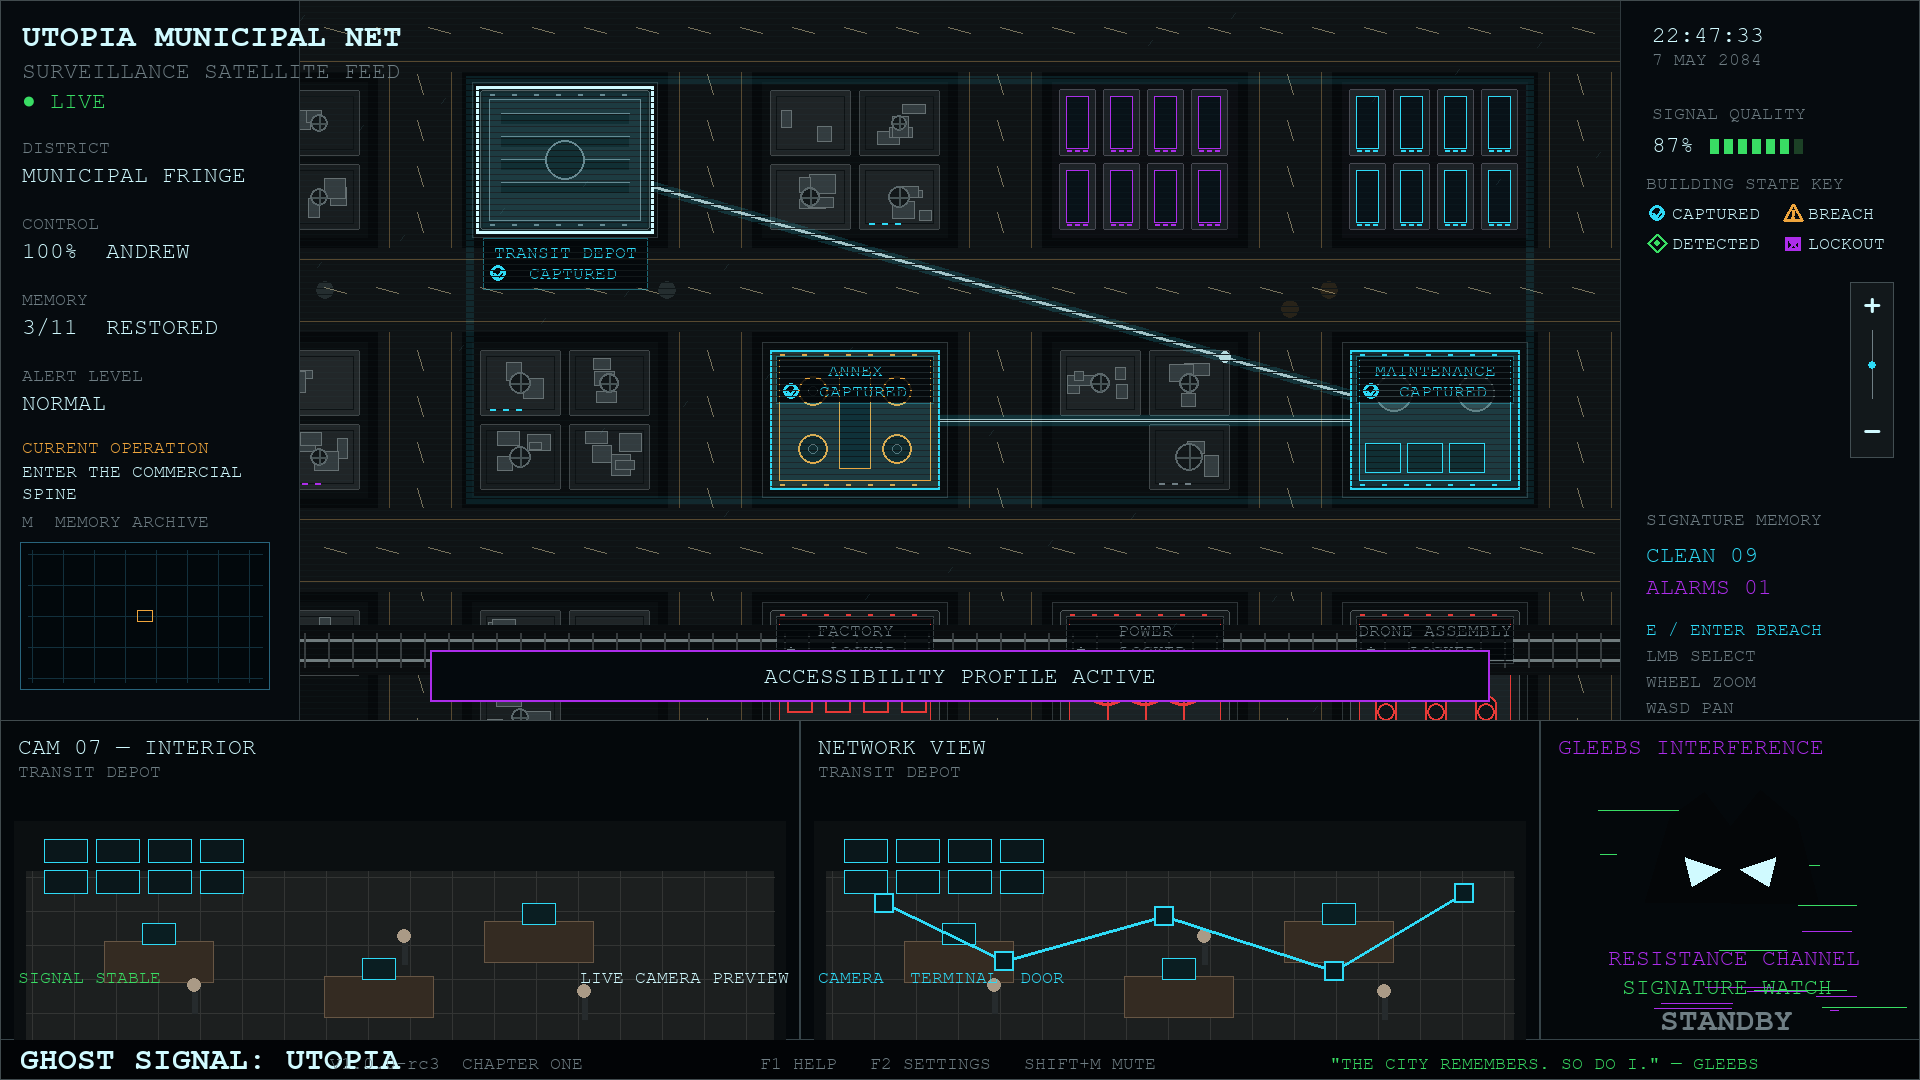Click the Gleebs left eye icon
Viewport: 1920px width, 1080px height.
[x=1702, y=872]
